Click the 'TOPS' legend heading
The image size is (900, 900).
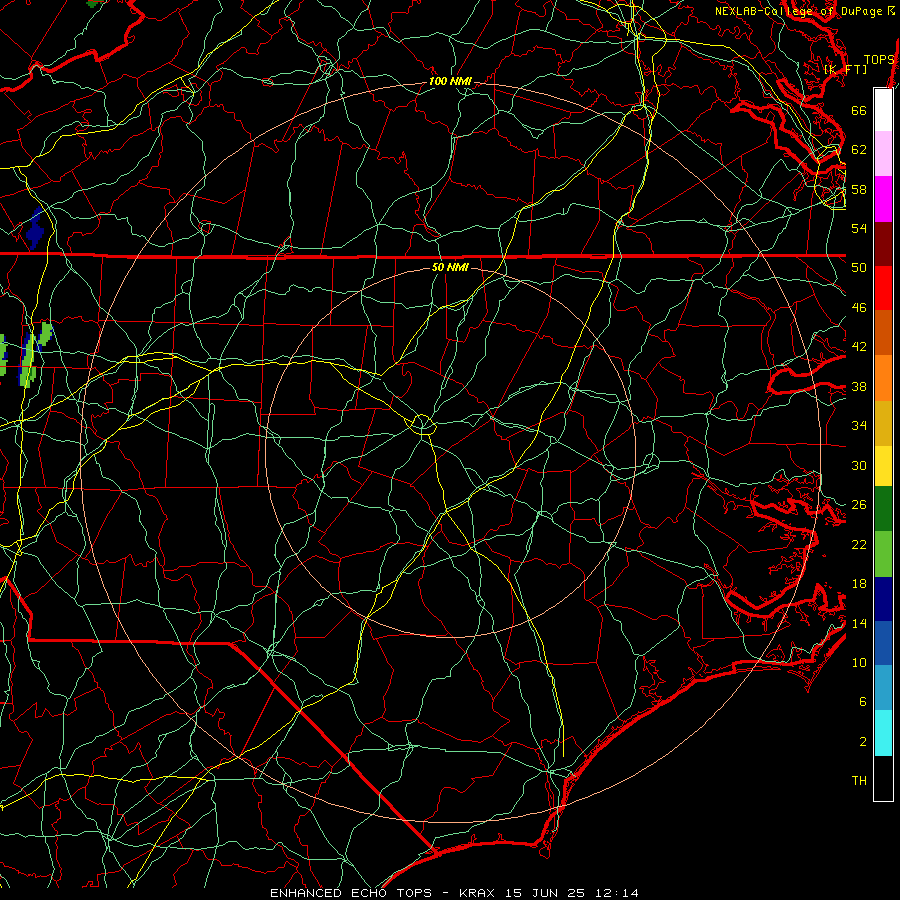879,60
